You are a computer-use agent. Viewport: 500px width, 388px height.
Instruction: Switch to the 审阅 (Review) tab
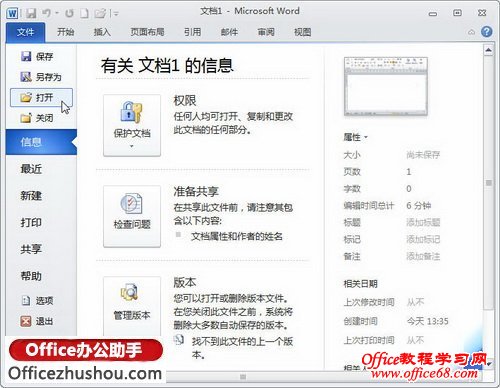pyautogui.click(x=266, y=32)
